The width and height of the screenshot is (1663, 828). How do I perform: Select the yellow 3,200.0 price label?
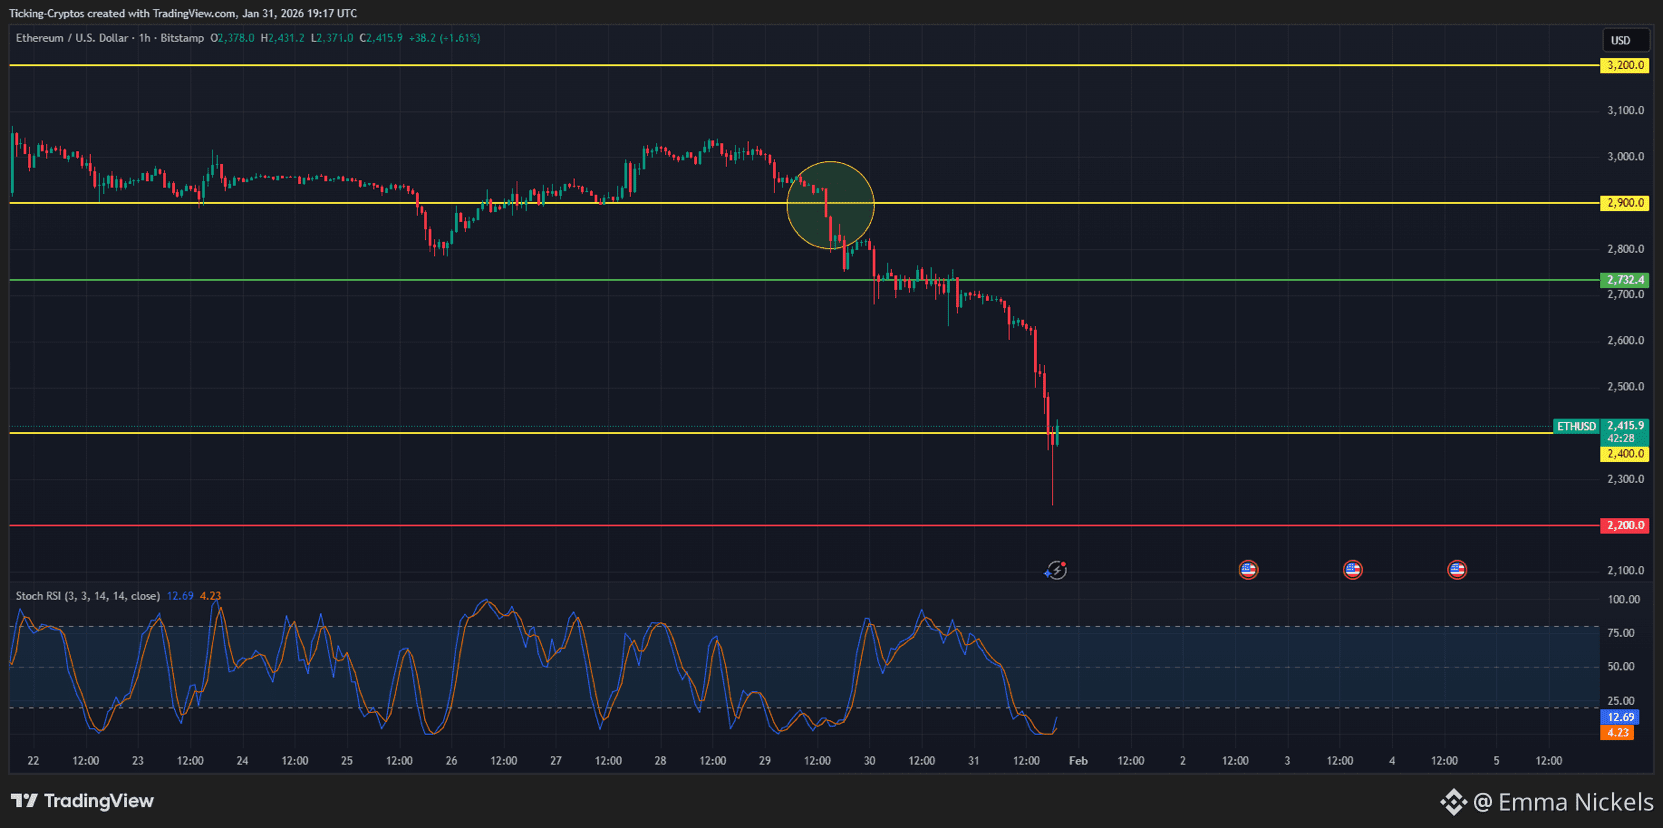pyautogui.click(x=1625, y=65)
